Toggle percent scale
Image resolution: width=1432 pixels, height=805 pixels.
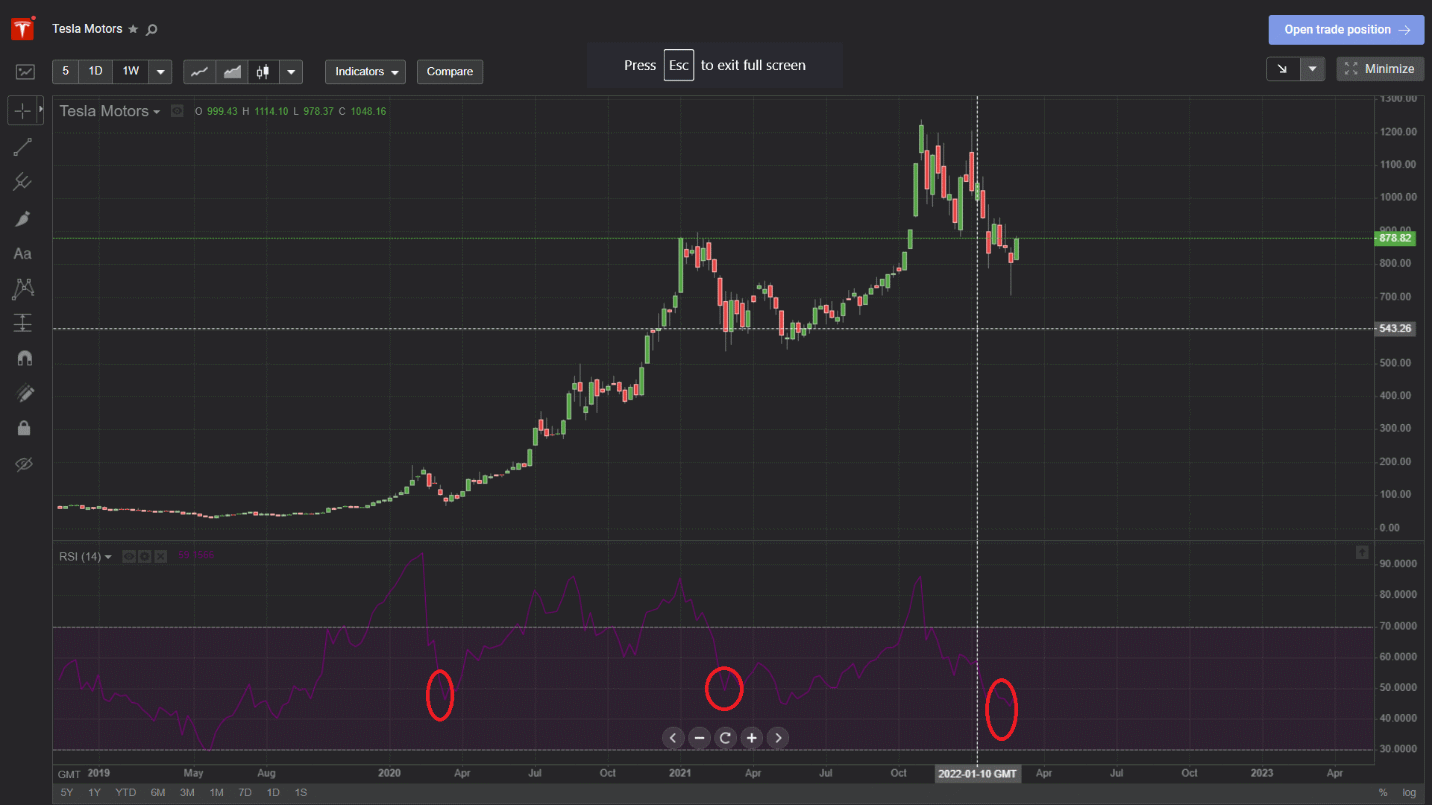1383,793
